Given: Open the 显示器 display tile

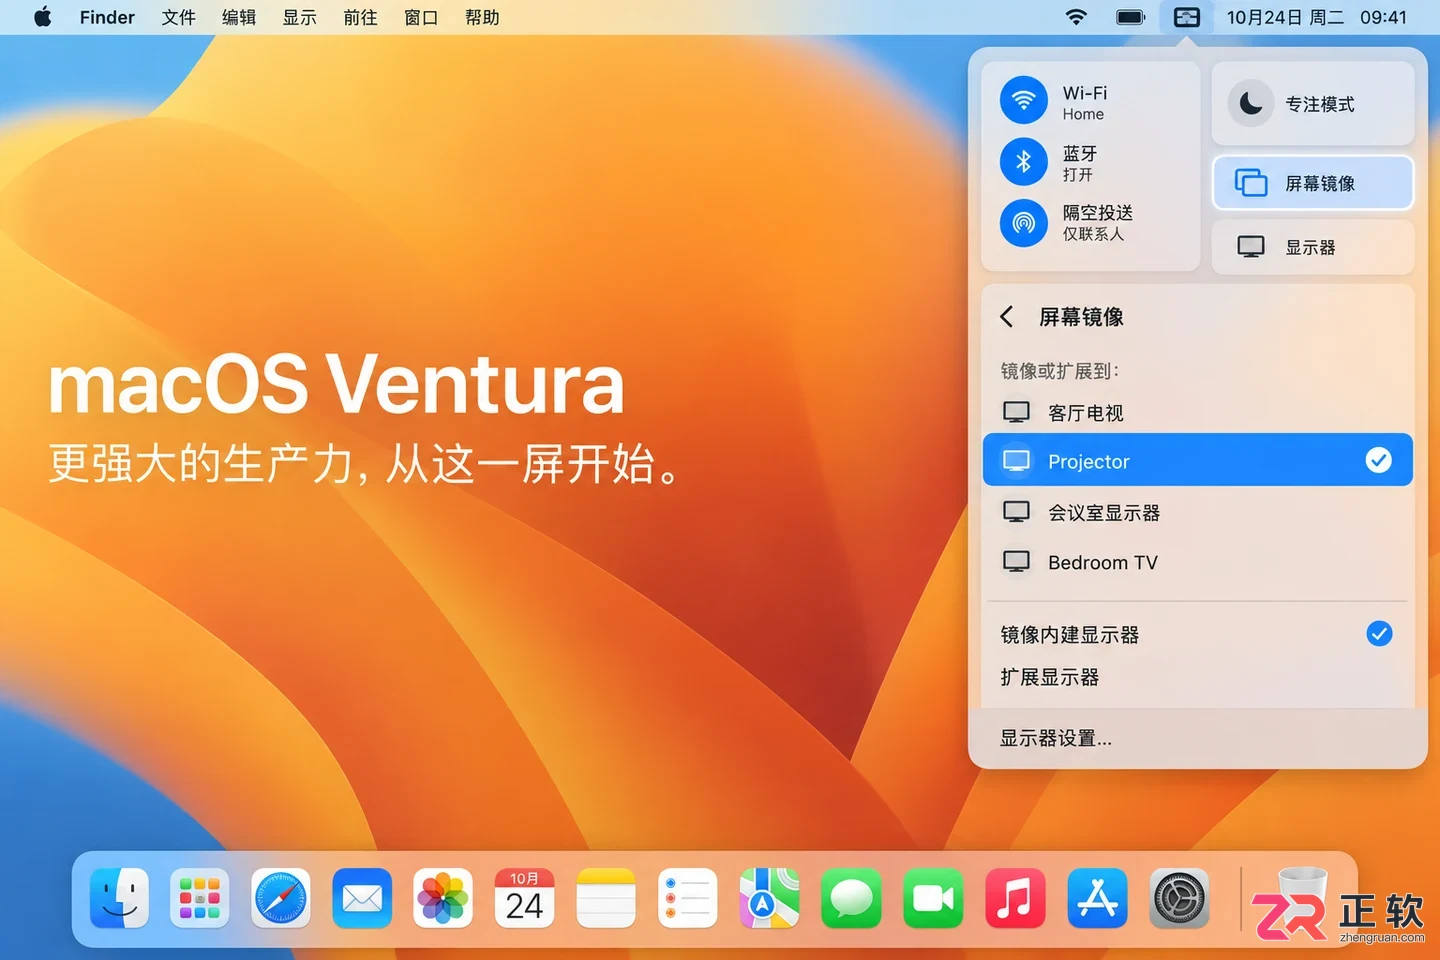Looking at the screenshot, I should pos(1313,247).
